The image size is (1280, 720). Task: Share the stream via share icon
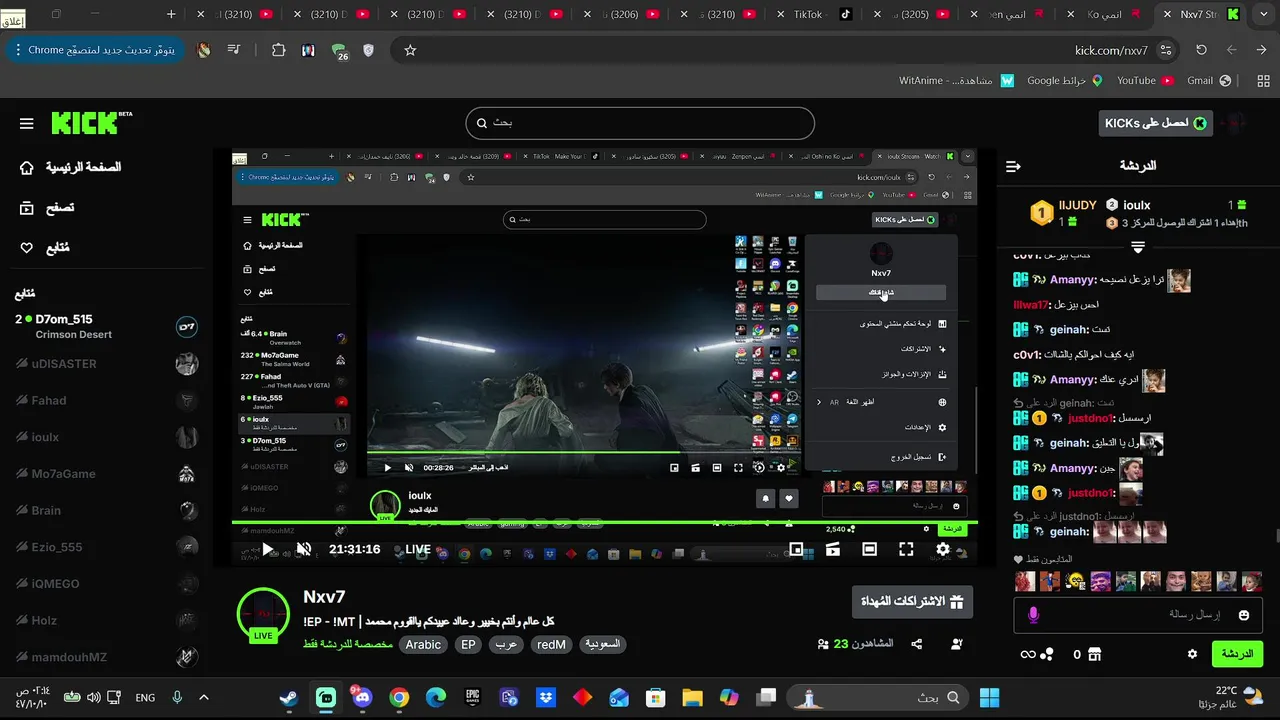coord(917,645)
